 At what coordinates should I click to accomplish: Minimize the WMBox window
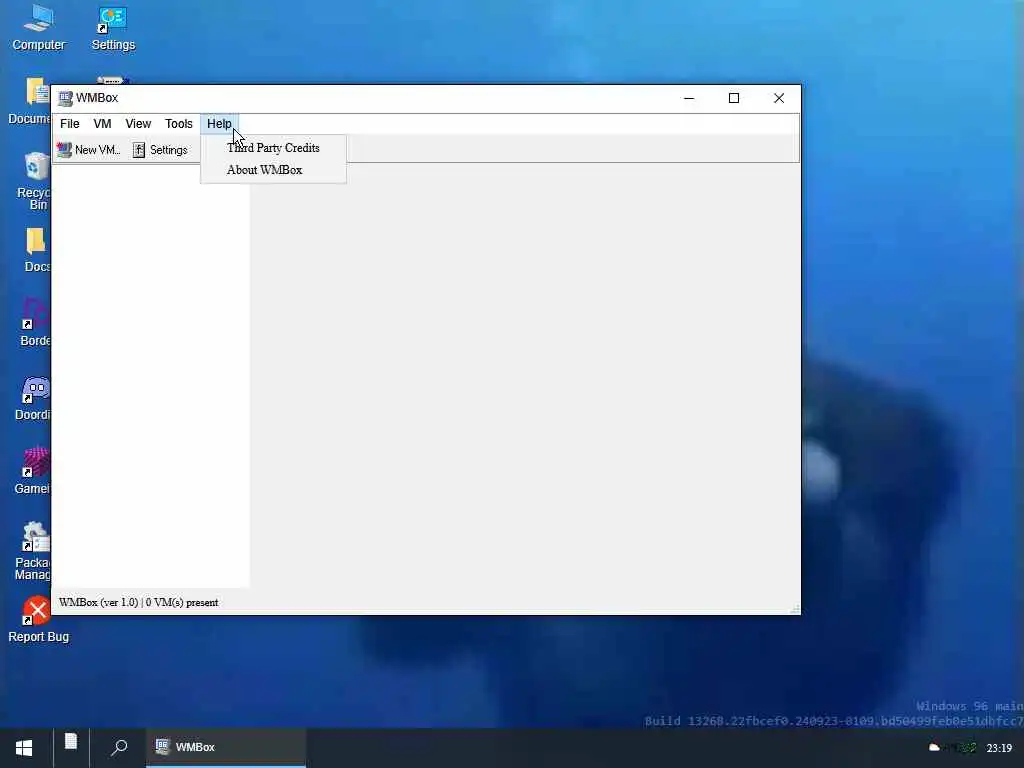689,98
